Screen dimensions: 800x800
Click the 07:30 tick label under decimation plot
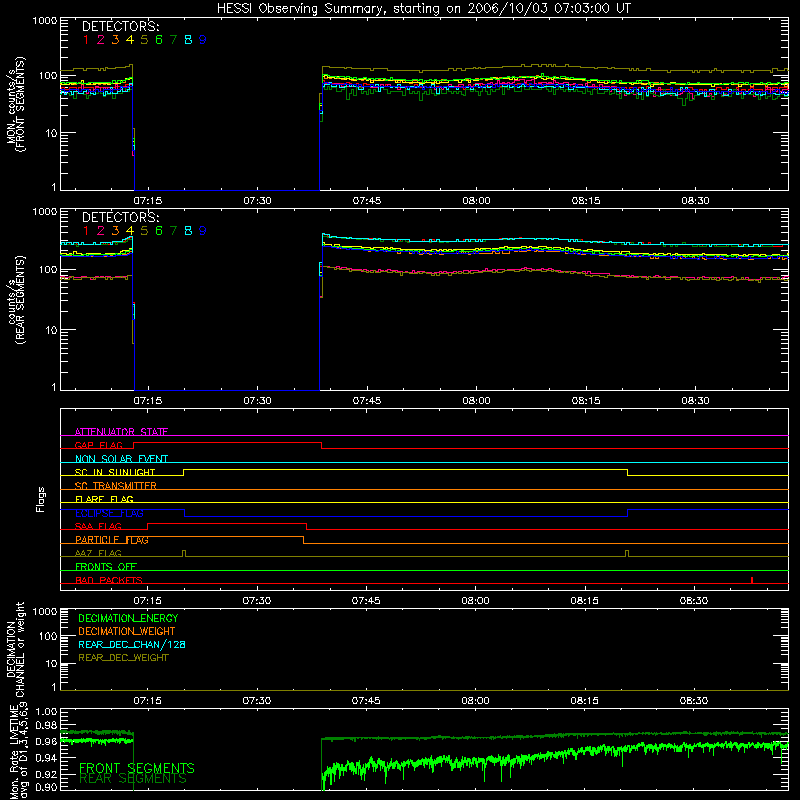coord(257,701)
